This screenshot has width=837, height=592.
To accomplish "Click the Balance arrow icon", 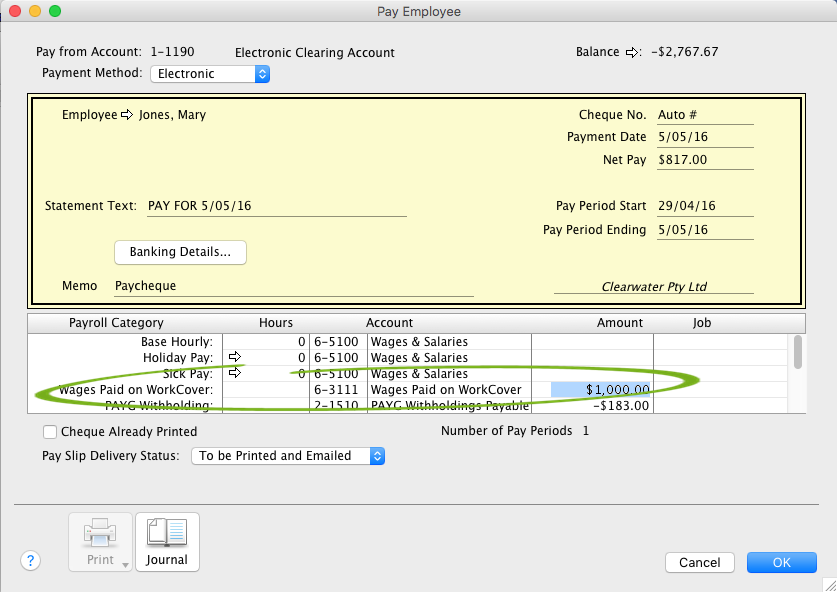I will pyautogui.click(x=632, y=52).
